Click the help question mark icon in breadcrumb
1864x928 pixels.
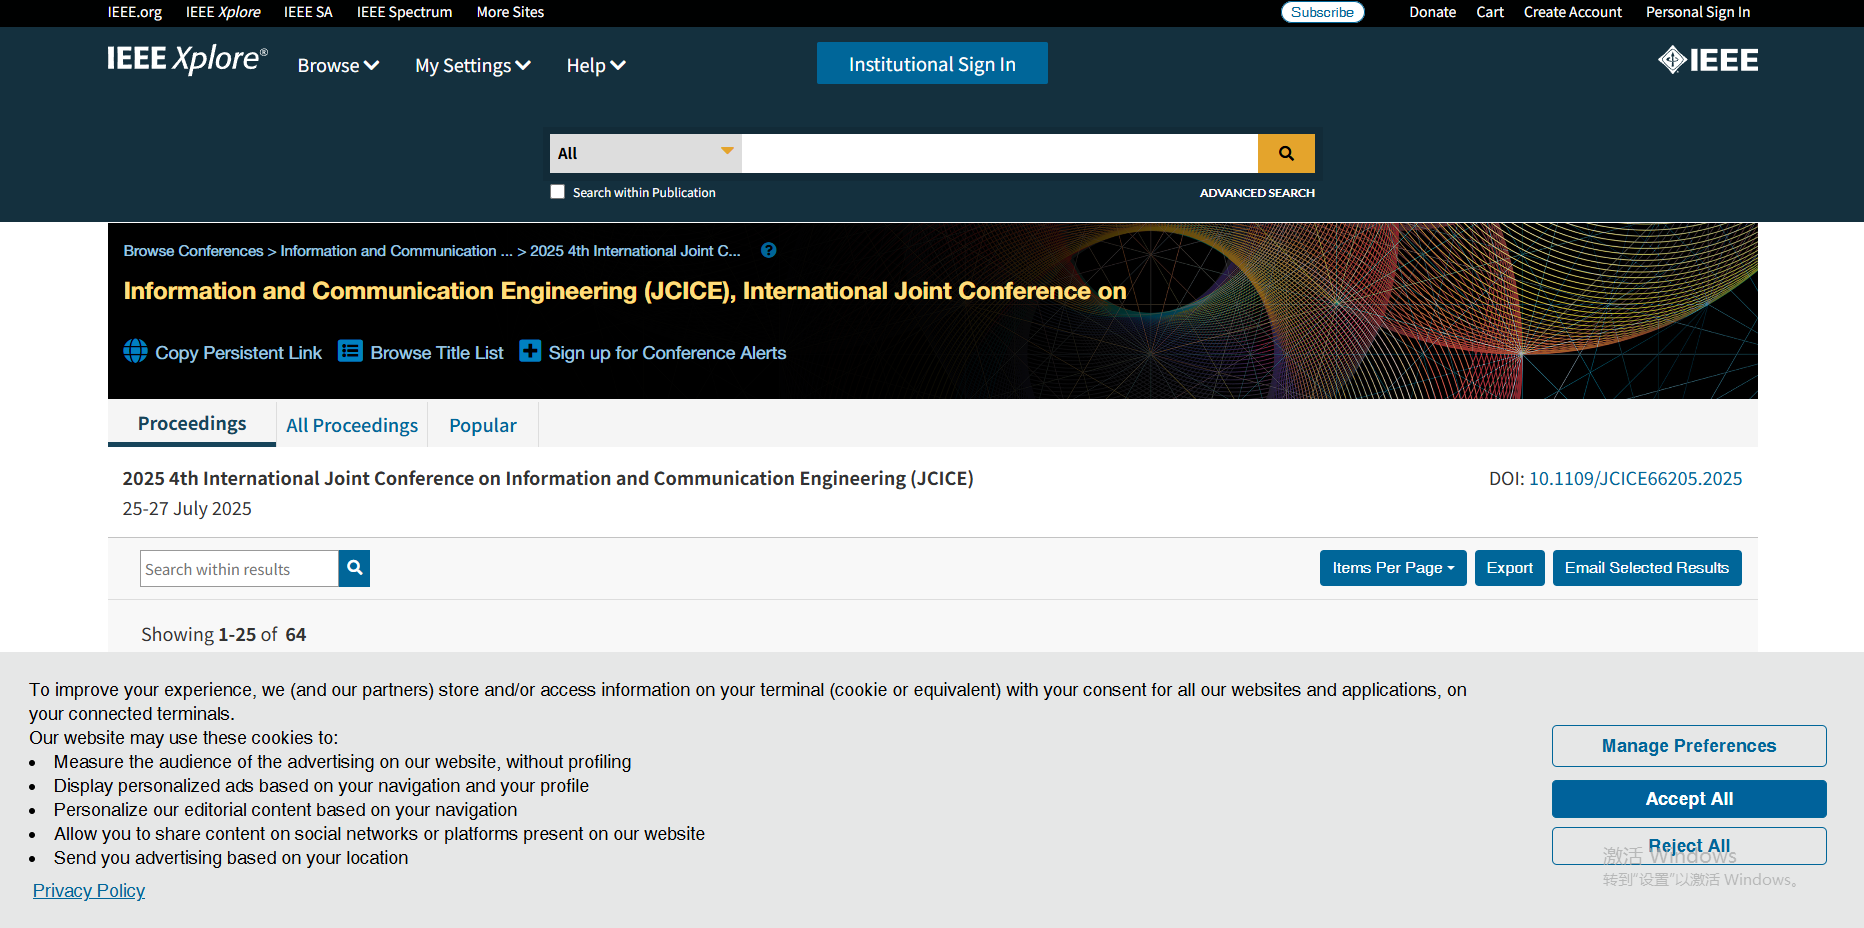pyautogui.click(x=768, y=251)
